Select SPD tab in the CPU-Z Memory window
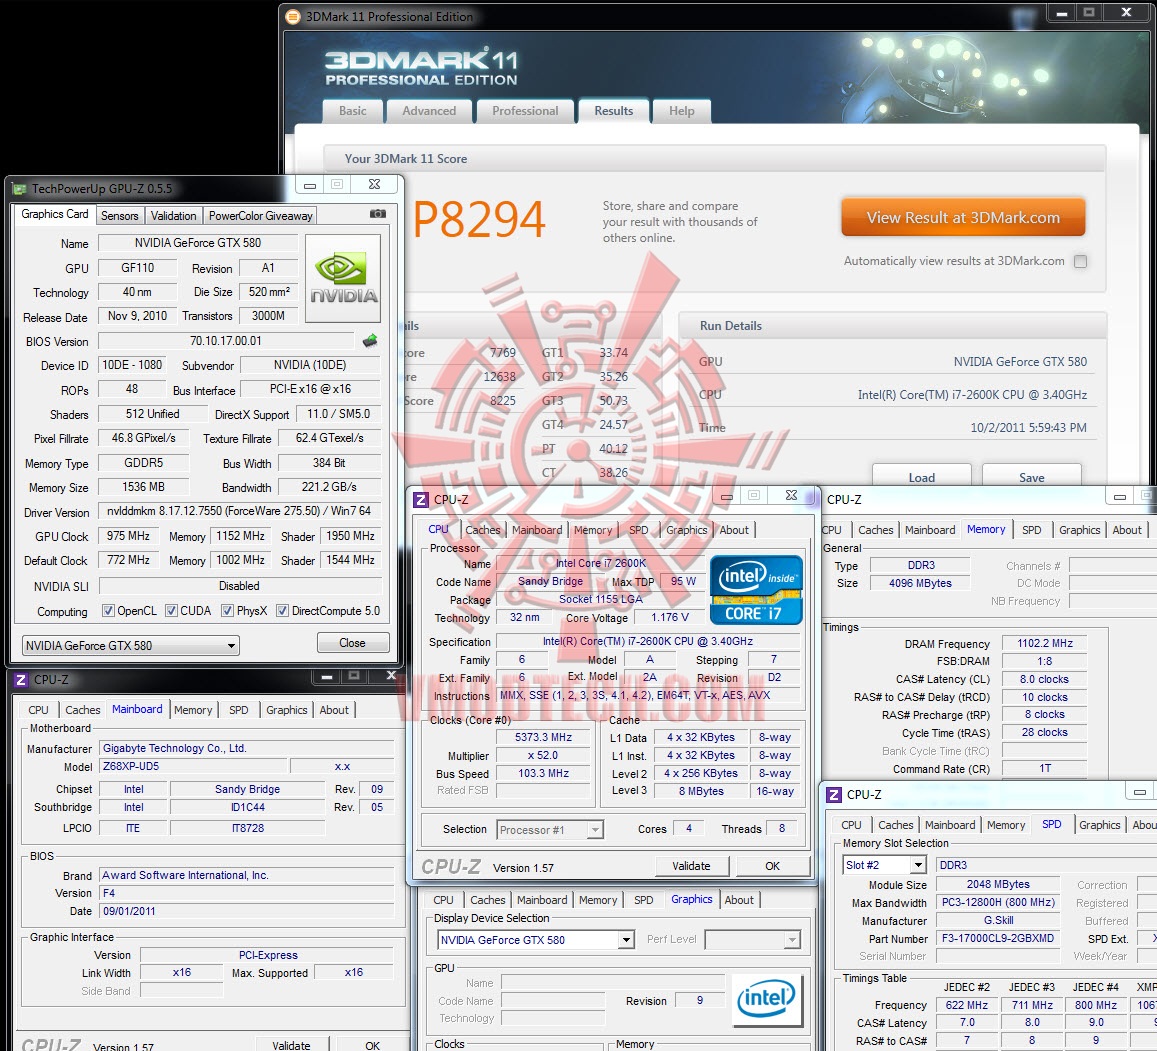 tap(1032, 530)
